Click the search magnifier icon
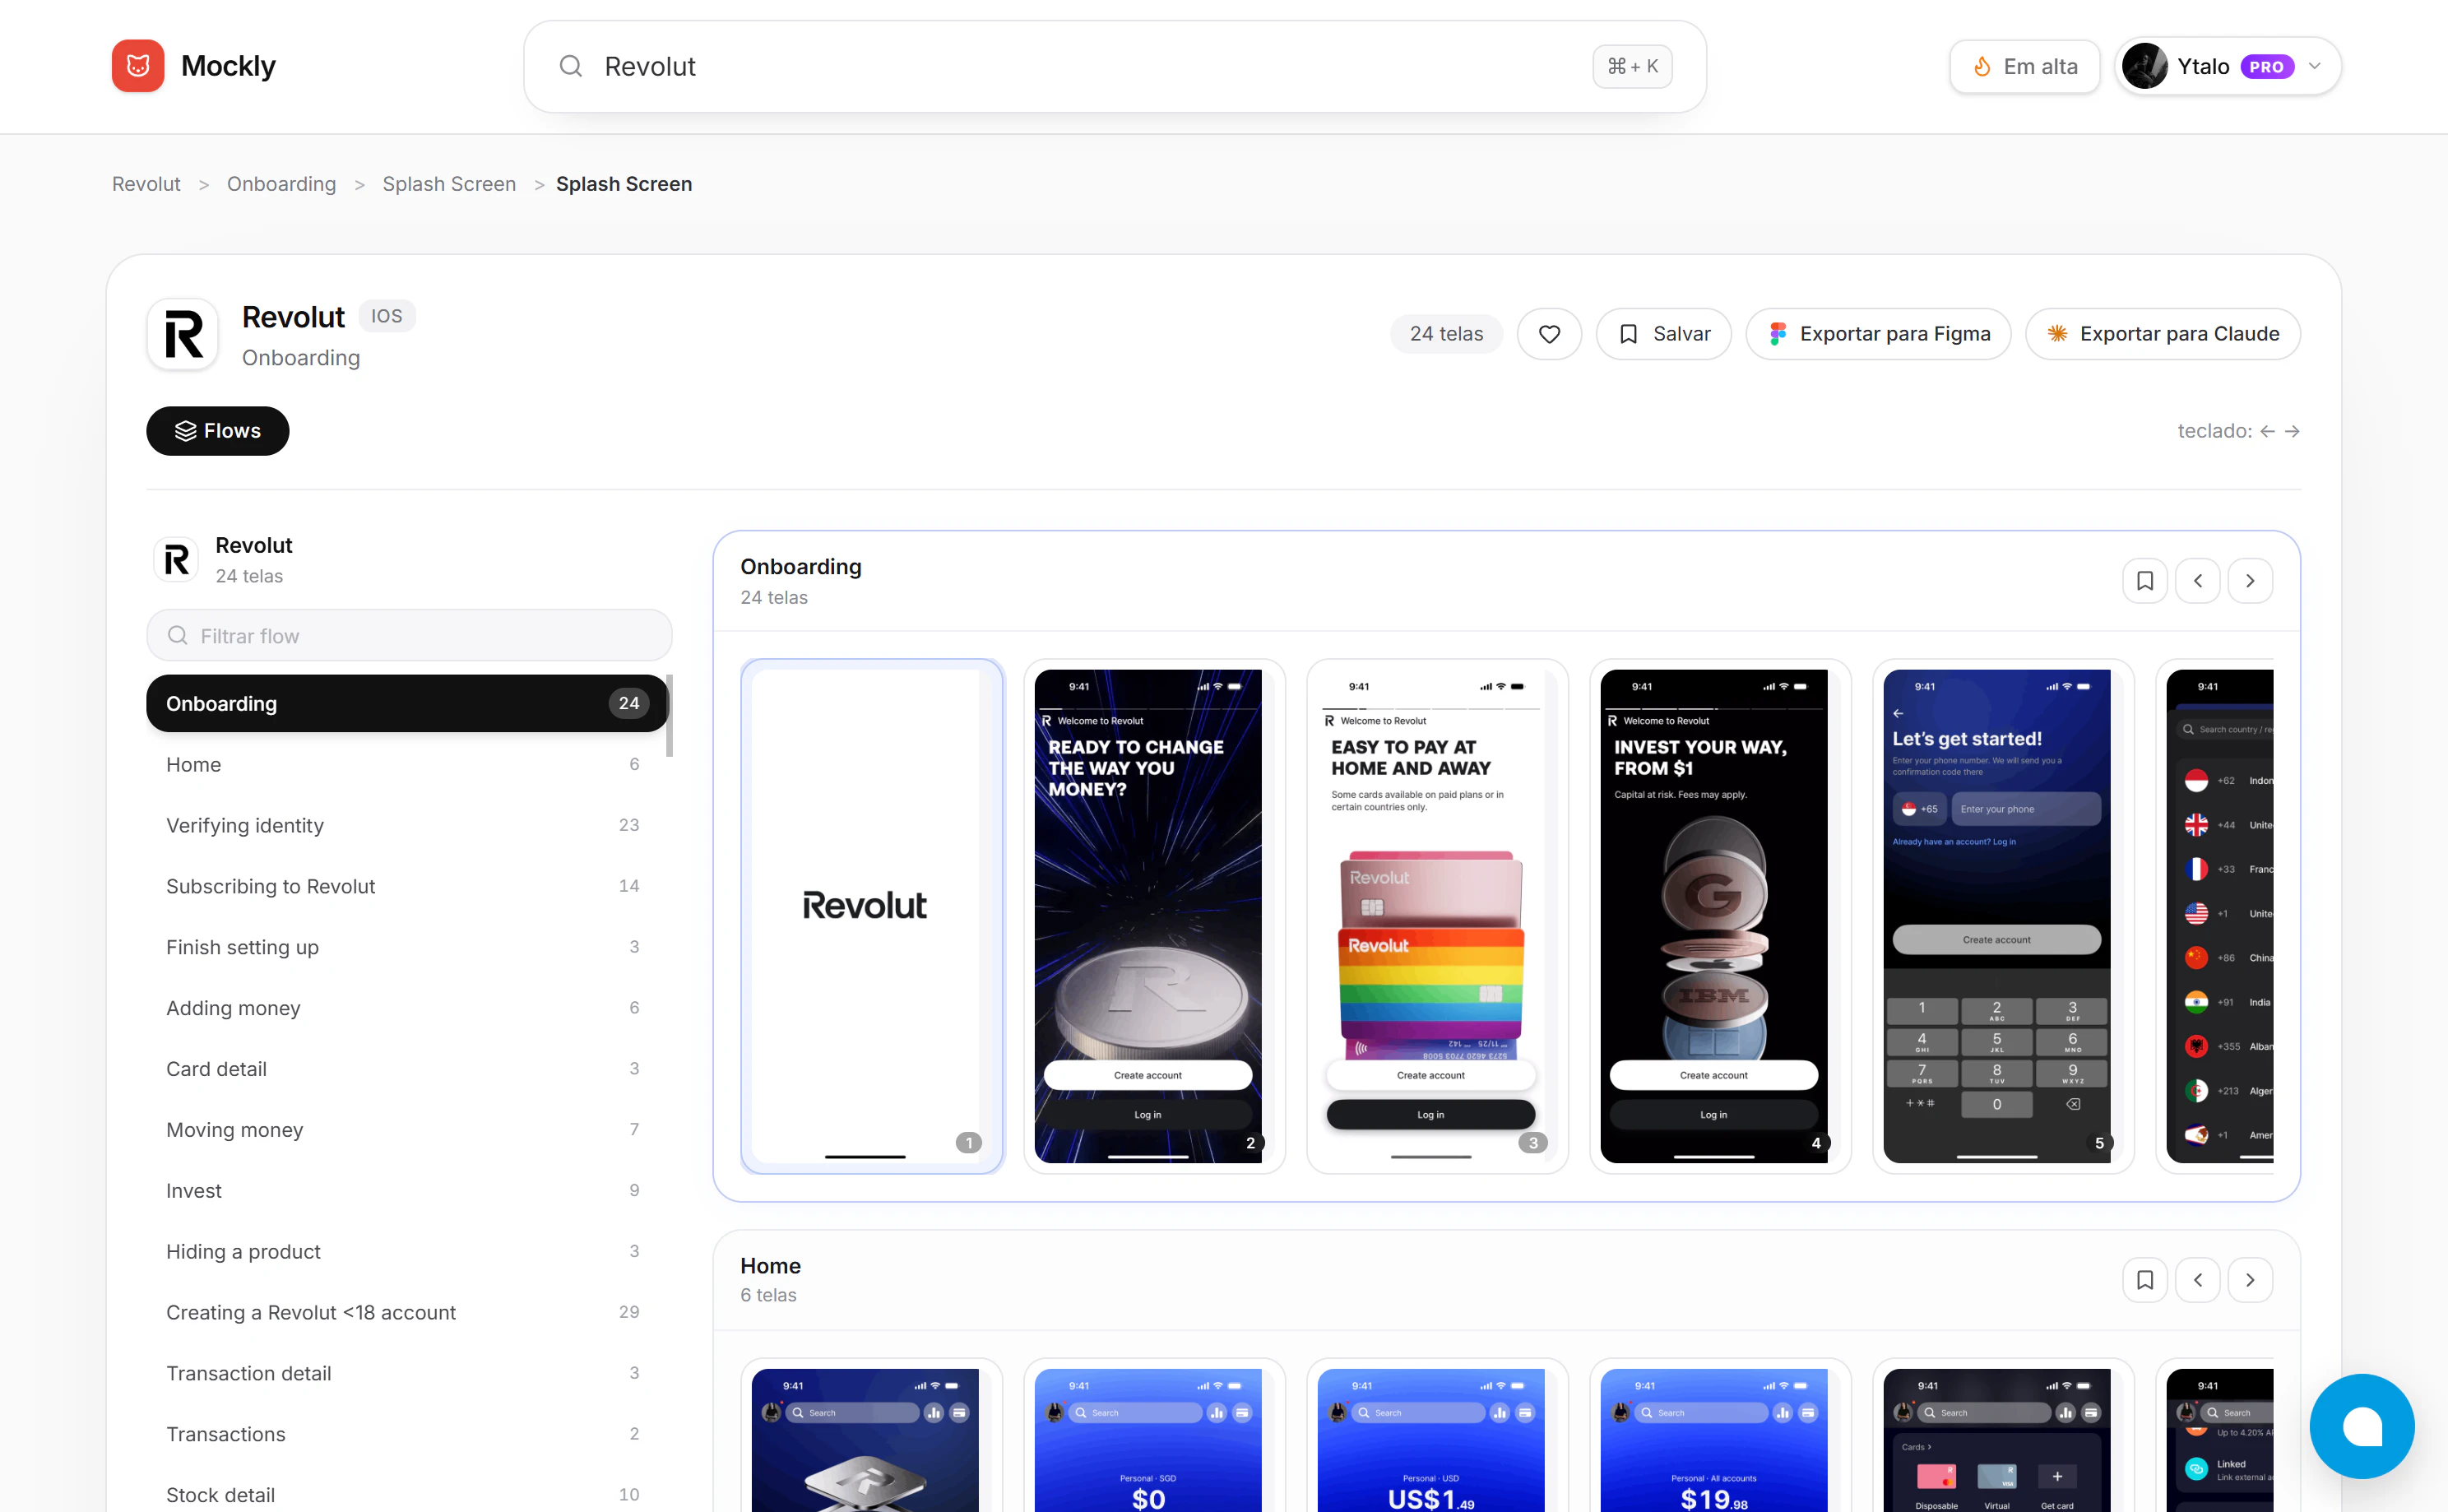The image size is (2448, 1512). (x=571, y=66)
